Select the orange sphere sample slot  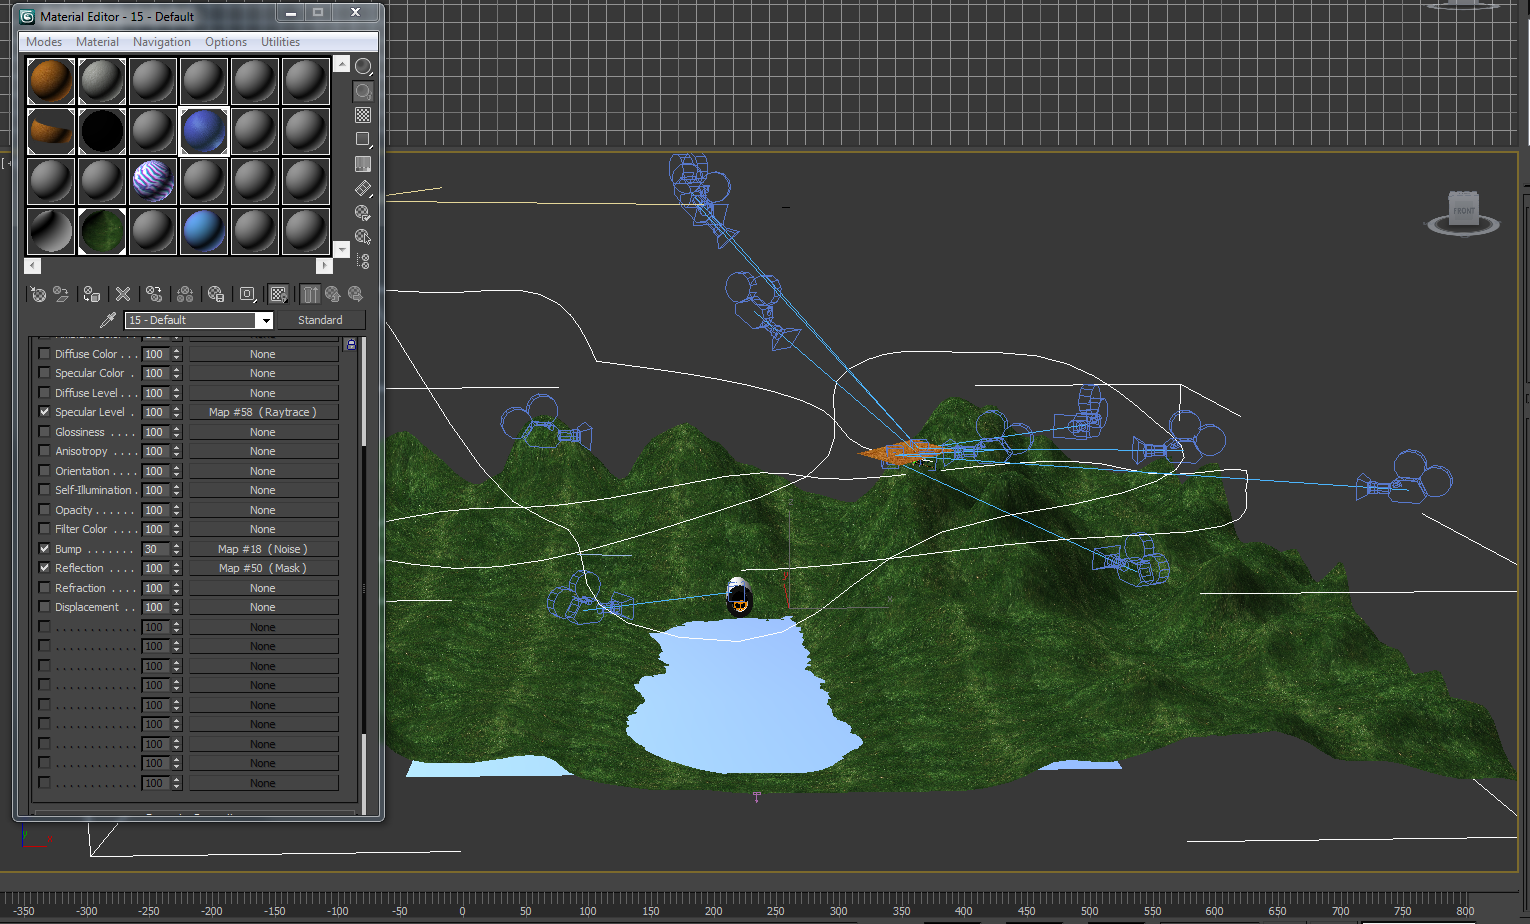click(51, 81)
